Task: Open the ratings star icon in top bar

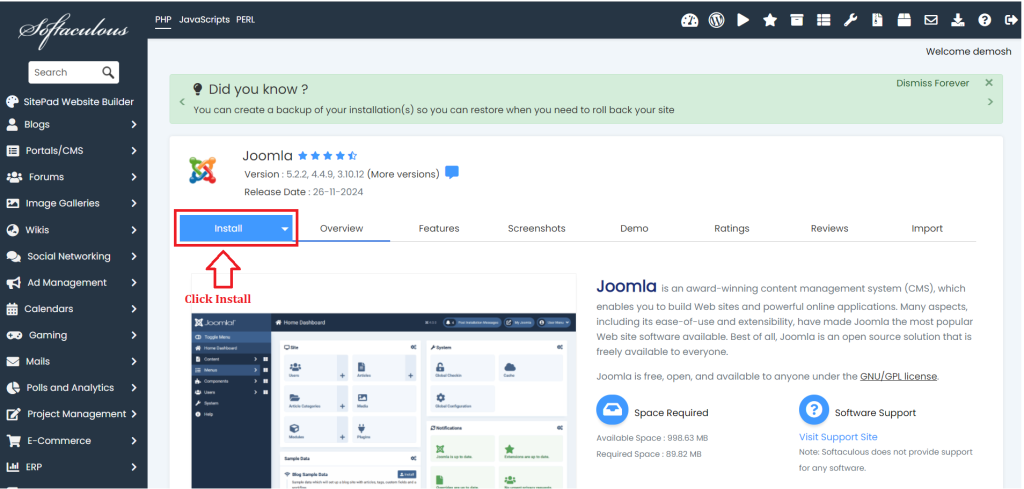Action: (770, 20)
